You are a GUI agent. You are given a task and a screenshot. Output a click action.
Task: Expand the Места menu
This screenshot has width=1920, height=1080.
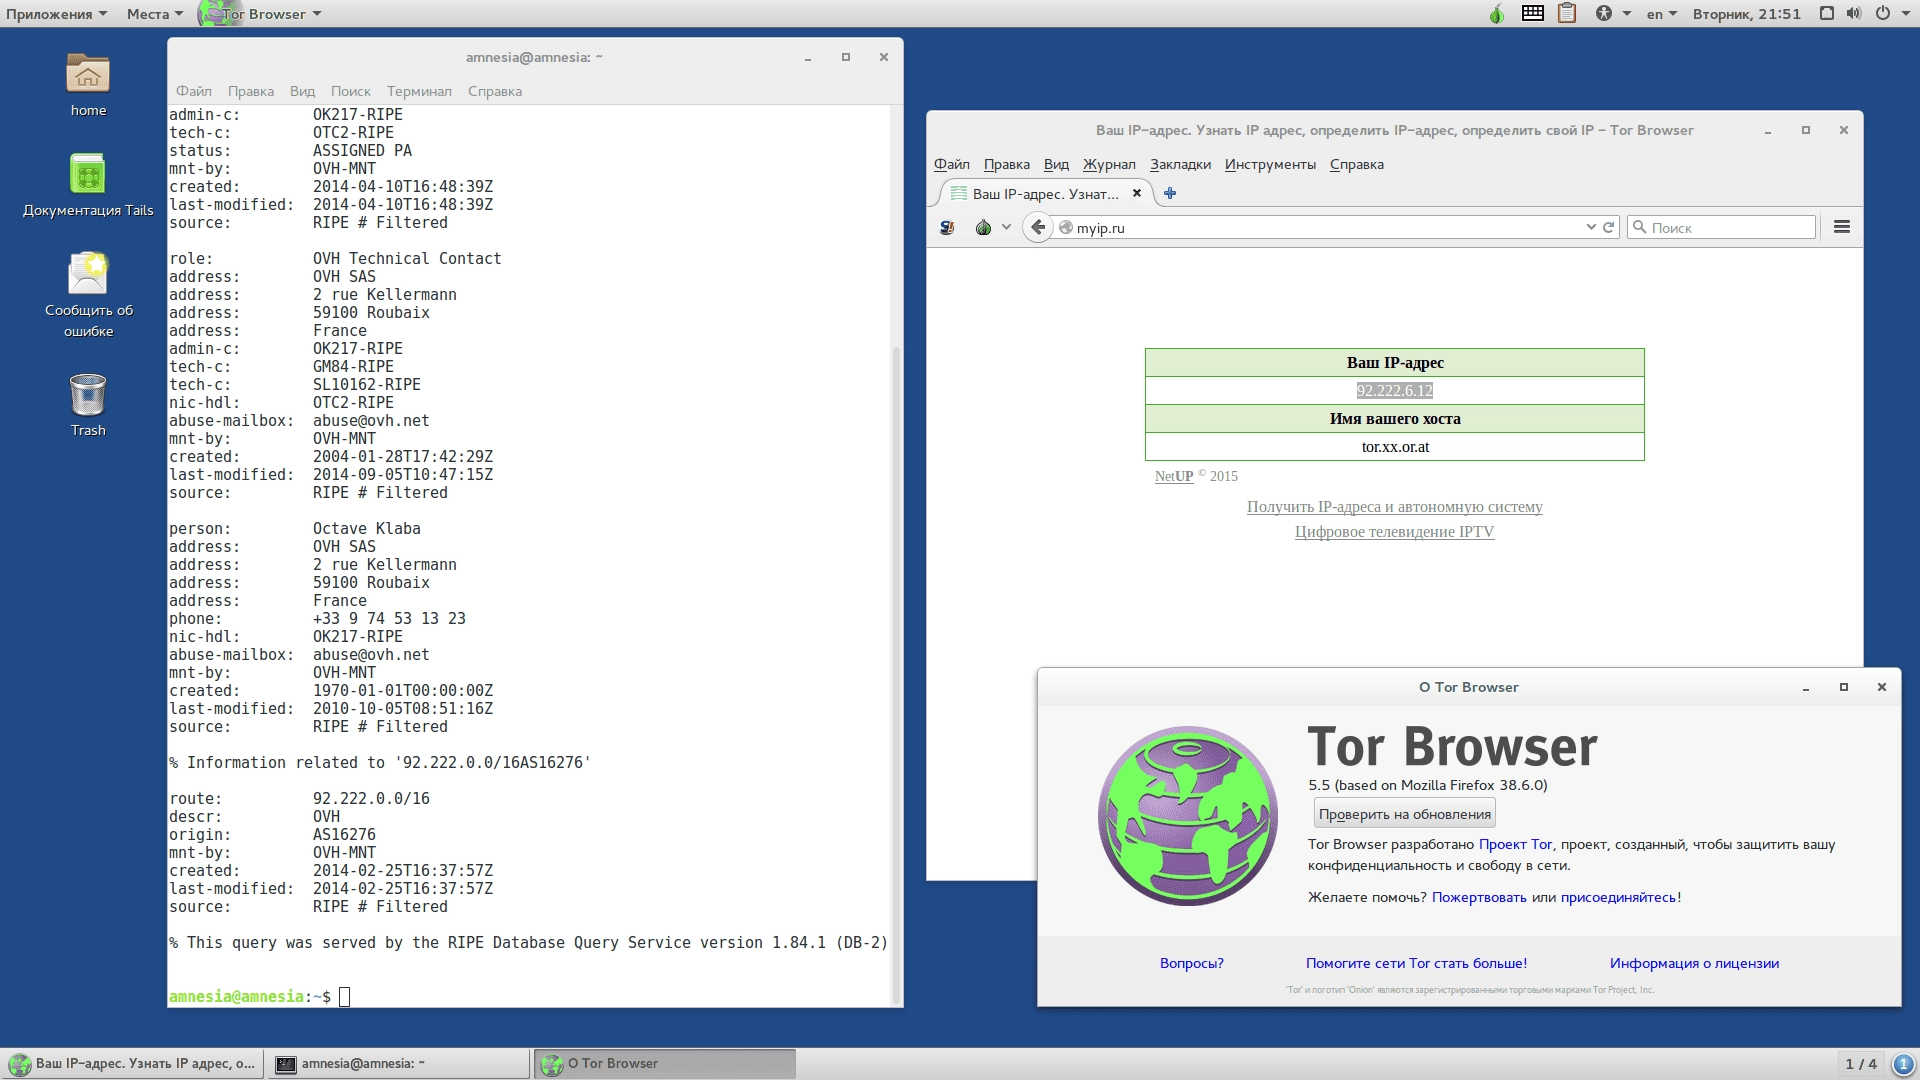(x=154, y=14)
